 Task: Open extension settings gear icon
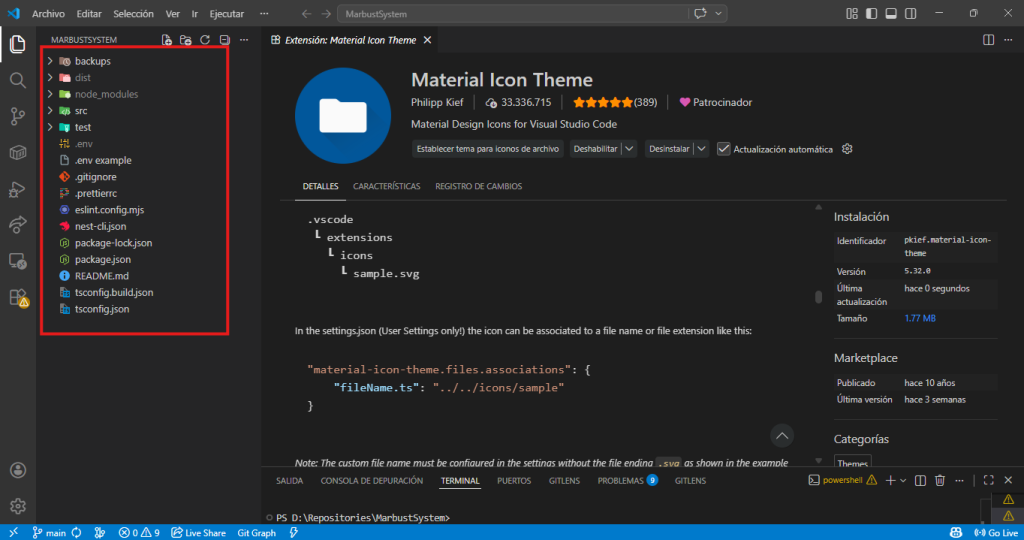coord(847,149)
